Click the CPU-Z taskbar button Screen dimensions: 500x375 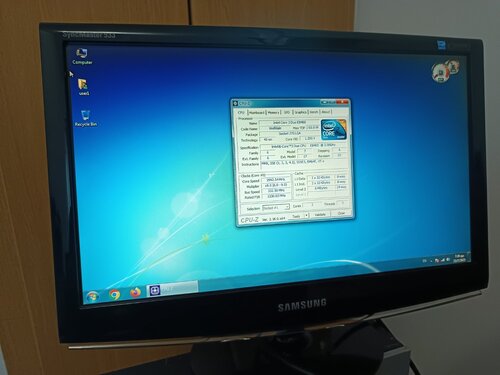coord(173,289)
